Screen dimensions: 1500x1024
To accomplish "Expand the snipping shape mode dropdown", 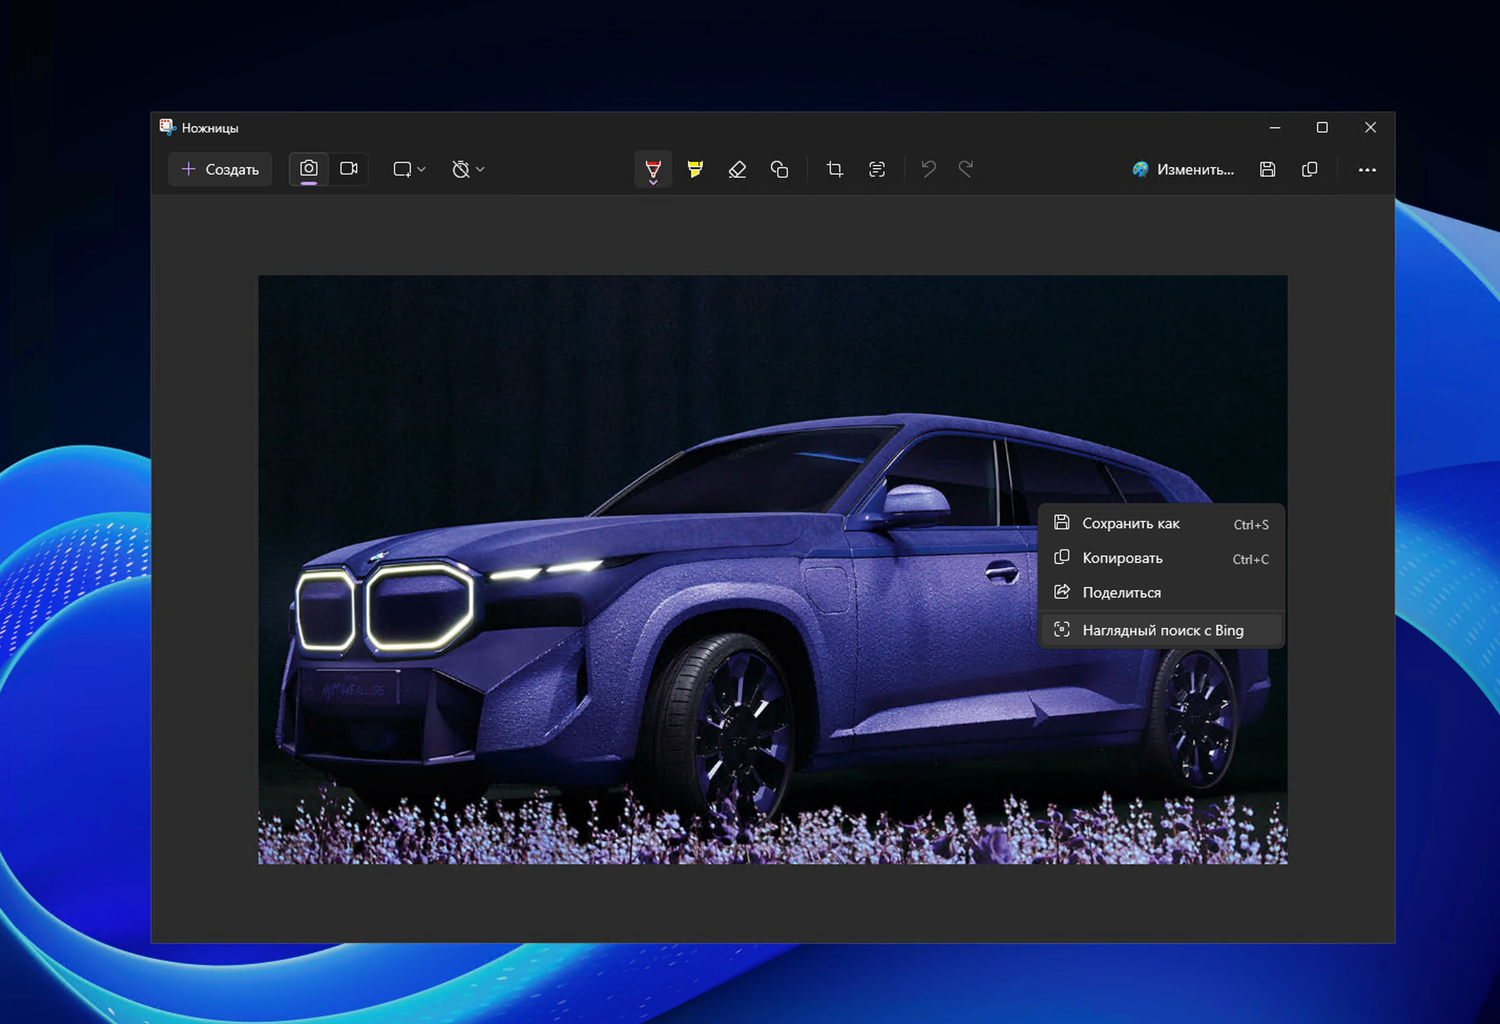I will (x=409, y=169).
